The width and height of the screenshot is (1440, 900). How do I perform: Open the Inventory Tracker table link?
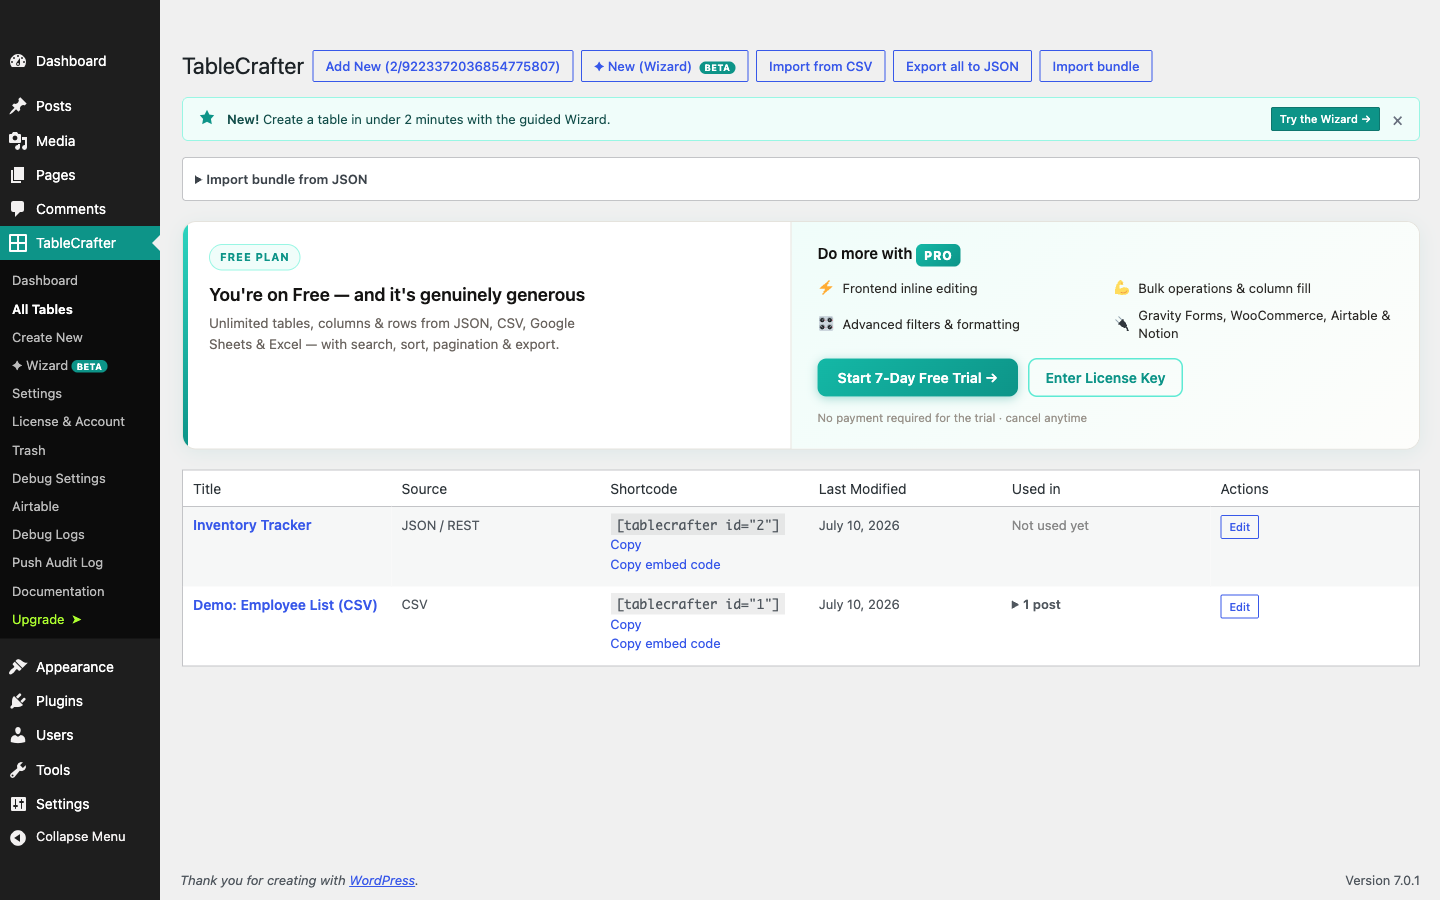click(x=252, y=525)
